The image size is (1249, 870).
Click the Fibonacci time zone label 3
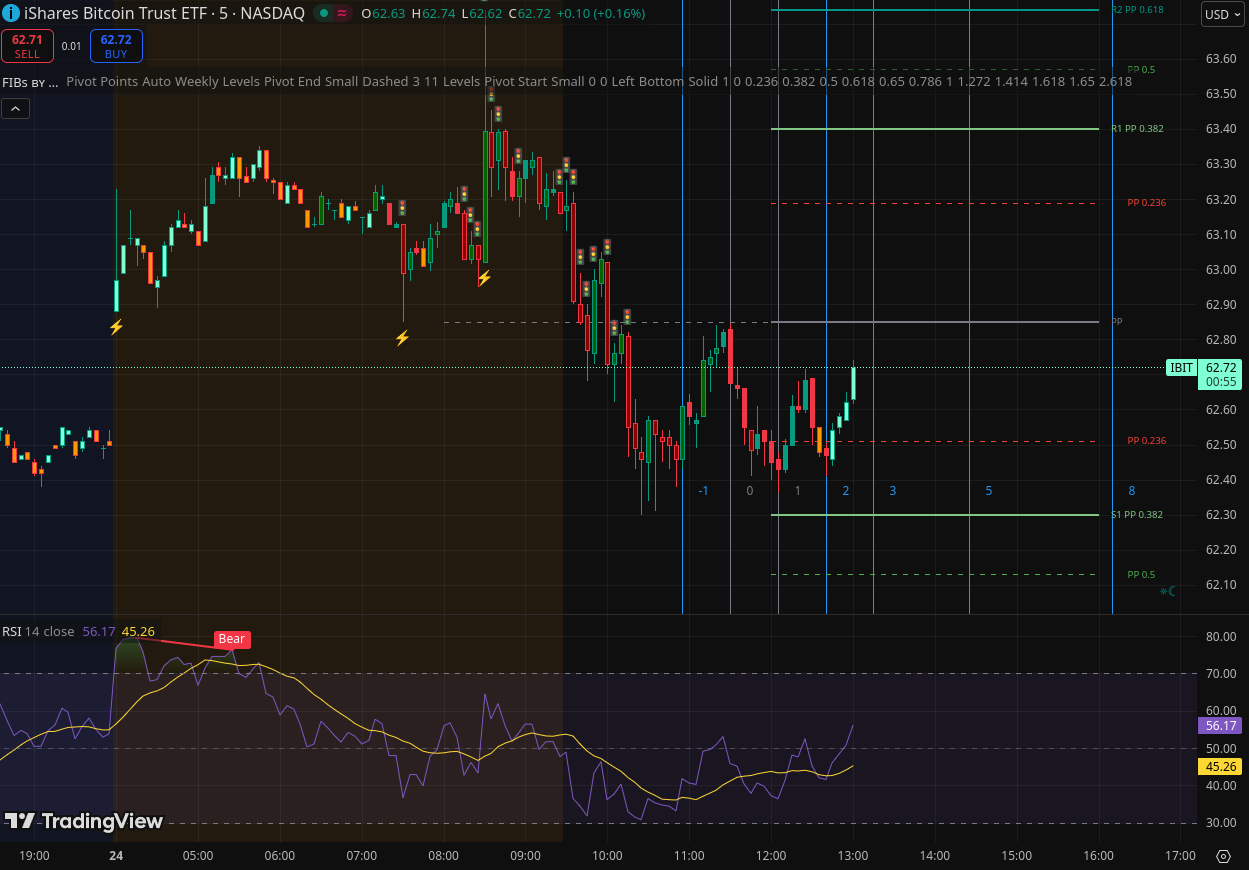coord(893,490)
